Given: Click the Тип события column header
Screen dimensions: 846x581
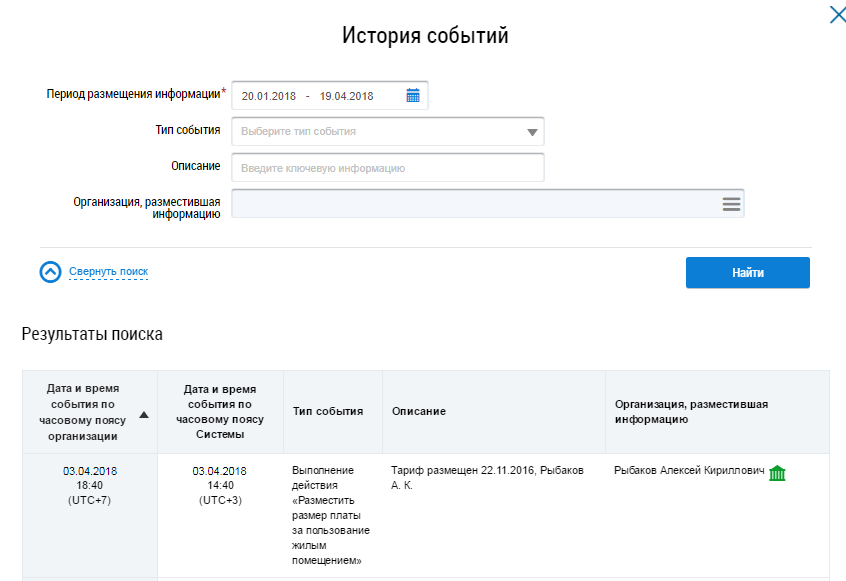Looking at the screenshot, I should [327, 412].
